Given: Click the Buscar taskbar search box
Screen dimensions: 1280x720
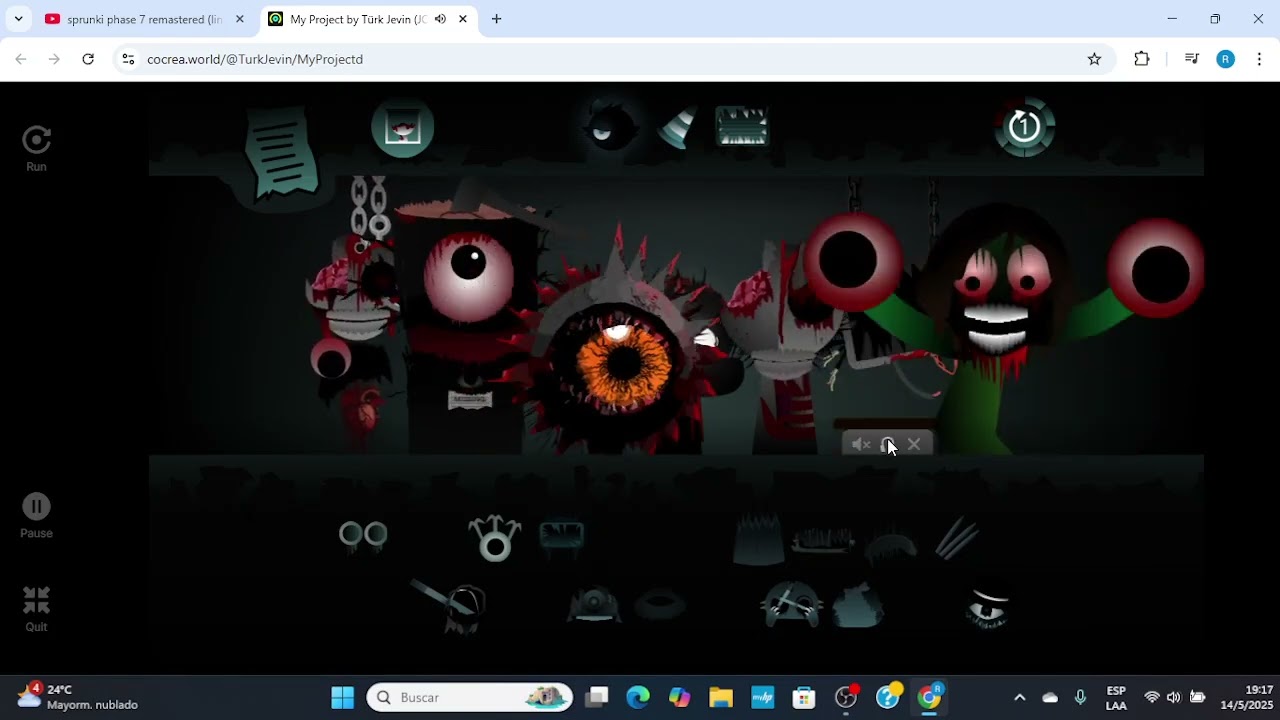Looking at the screenshot, I should [470, 697].
